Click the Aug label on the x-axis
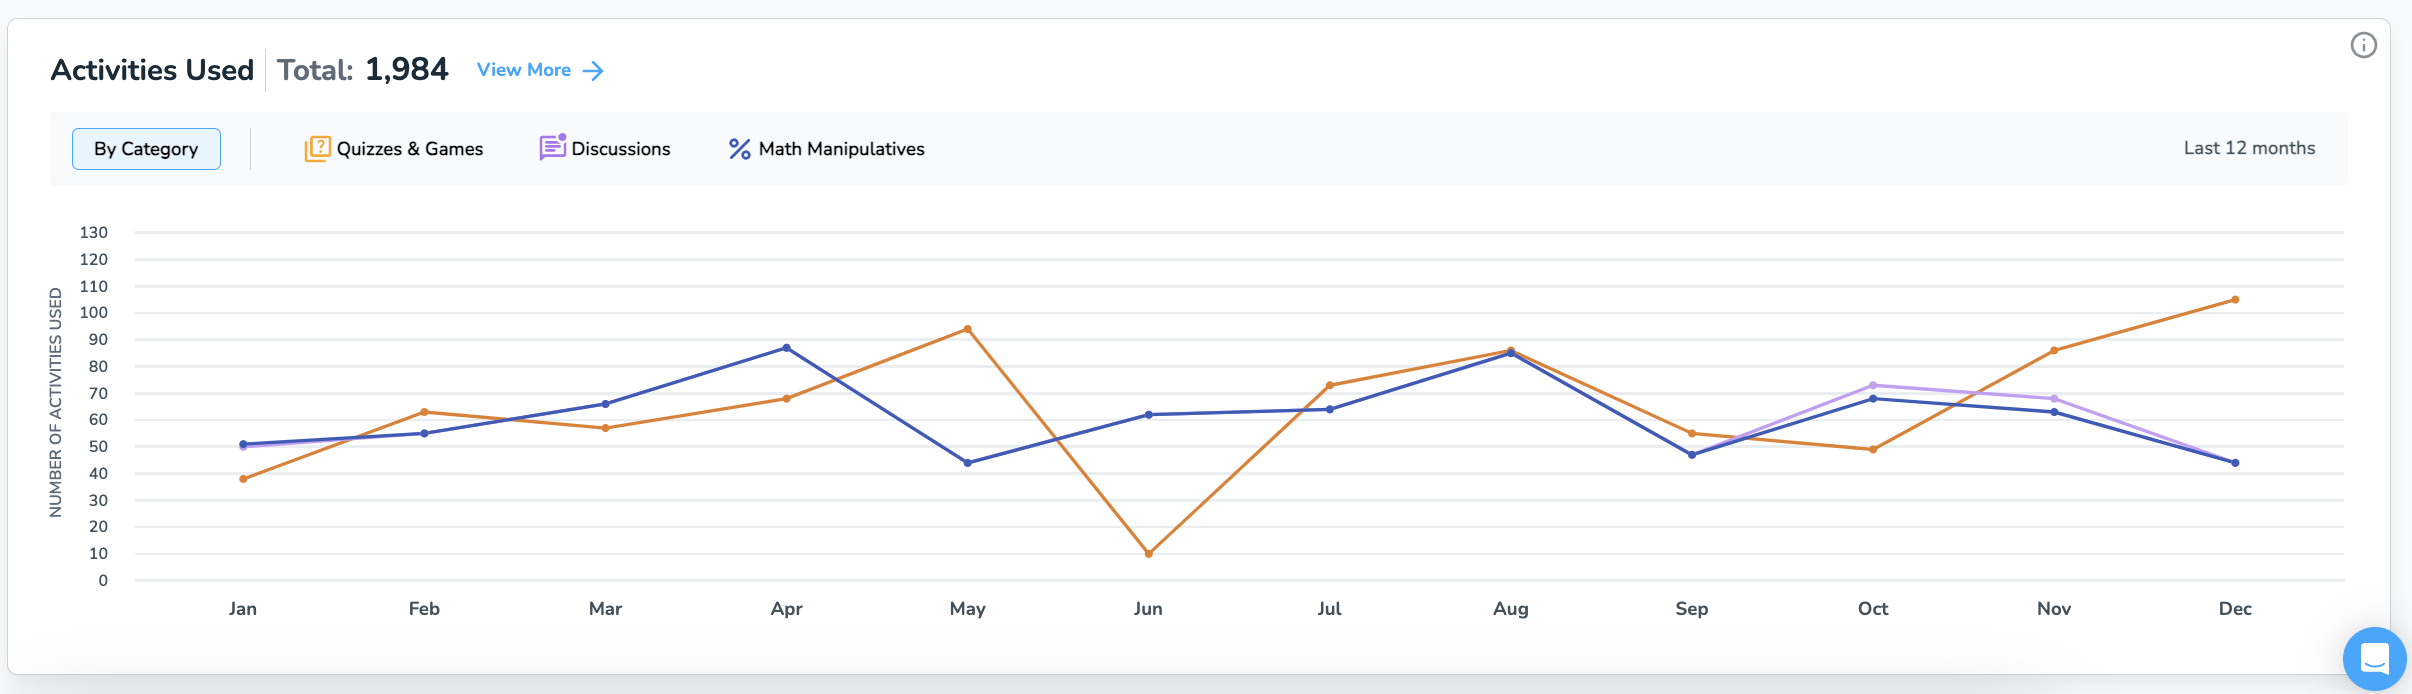2412x694 pixels. click(x=1510, y=608)
